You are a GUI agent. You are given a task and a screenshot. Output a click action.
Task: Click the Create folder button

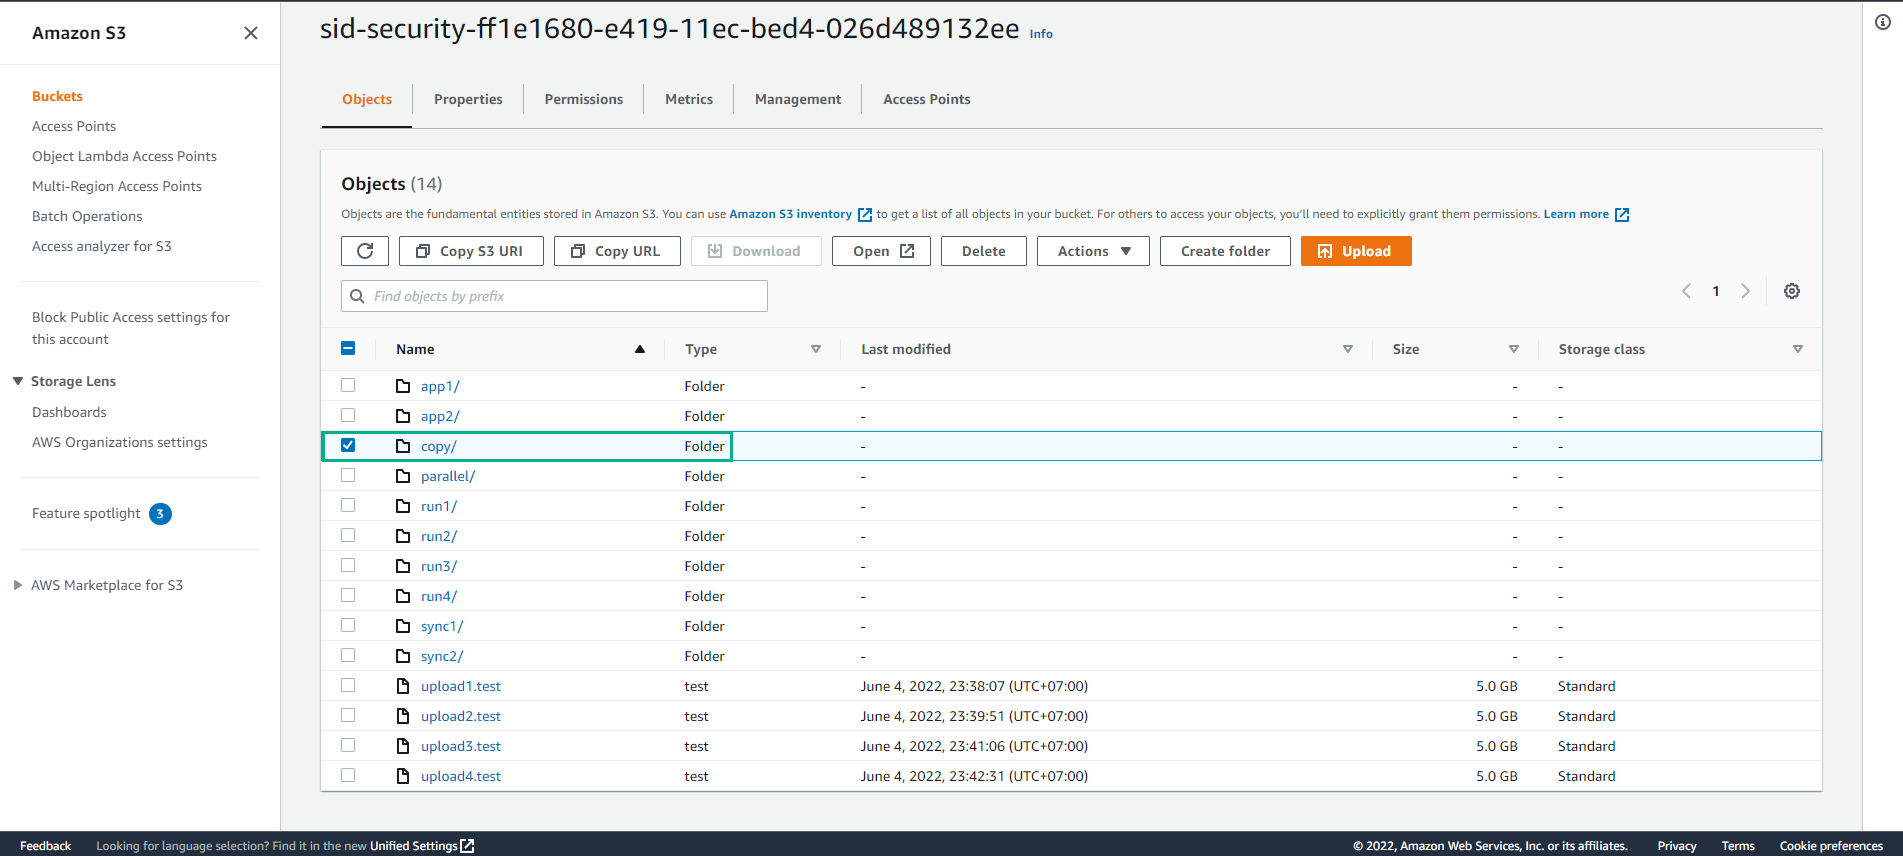point(1225,251)
